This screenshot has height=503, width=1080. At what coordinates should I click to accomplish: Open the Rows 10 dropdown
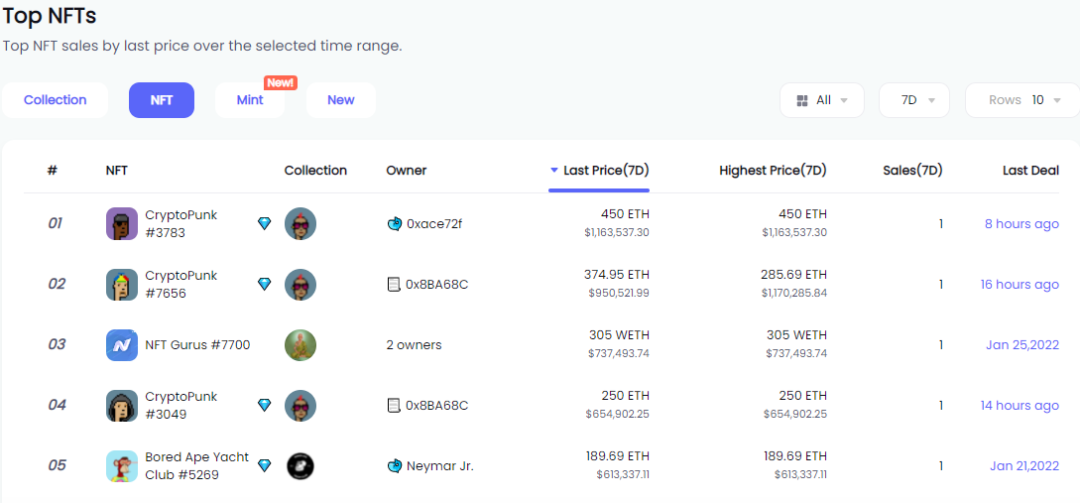click(1023, 101)
